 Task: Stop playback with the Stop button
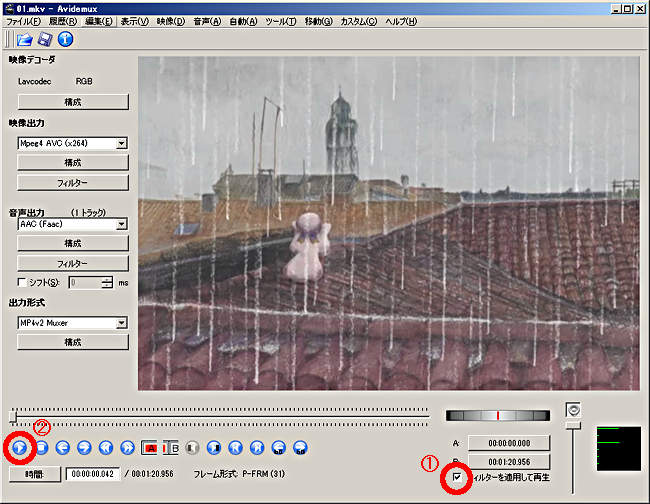(x=41, y=448)
